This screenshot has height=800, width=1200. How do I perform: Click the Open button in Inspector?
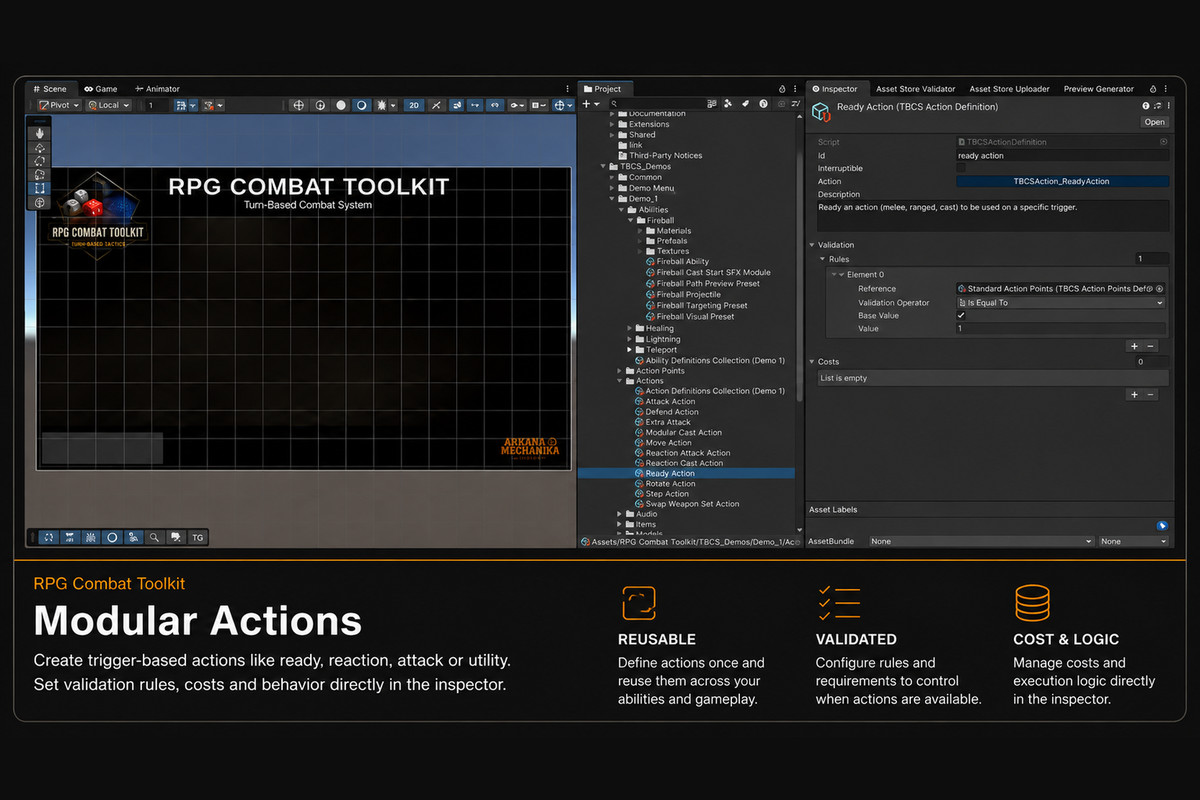coord(1155,122)
